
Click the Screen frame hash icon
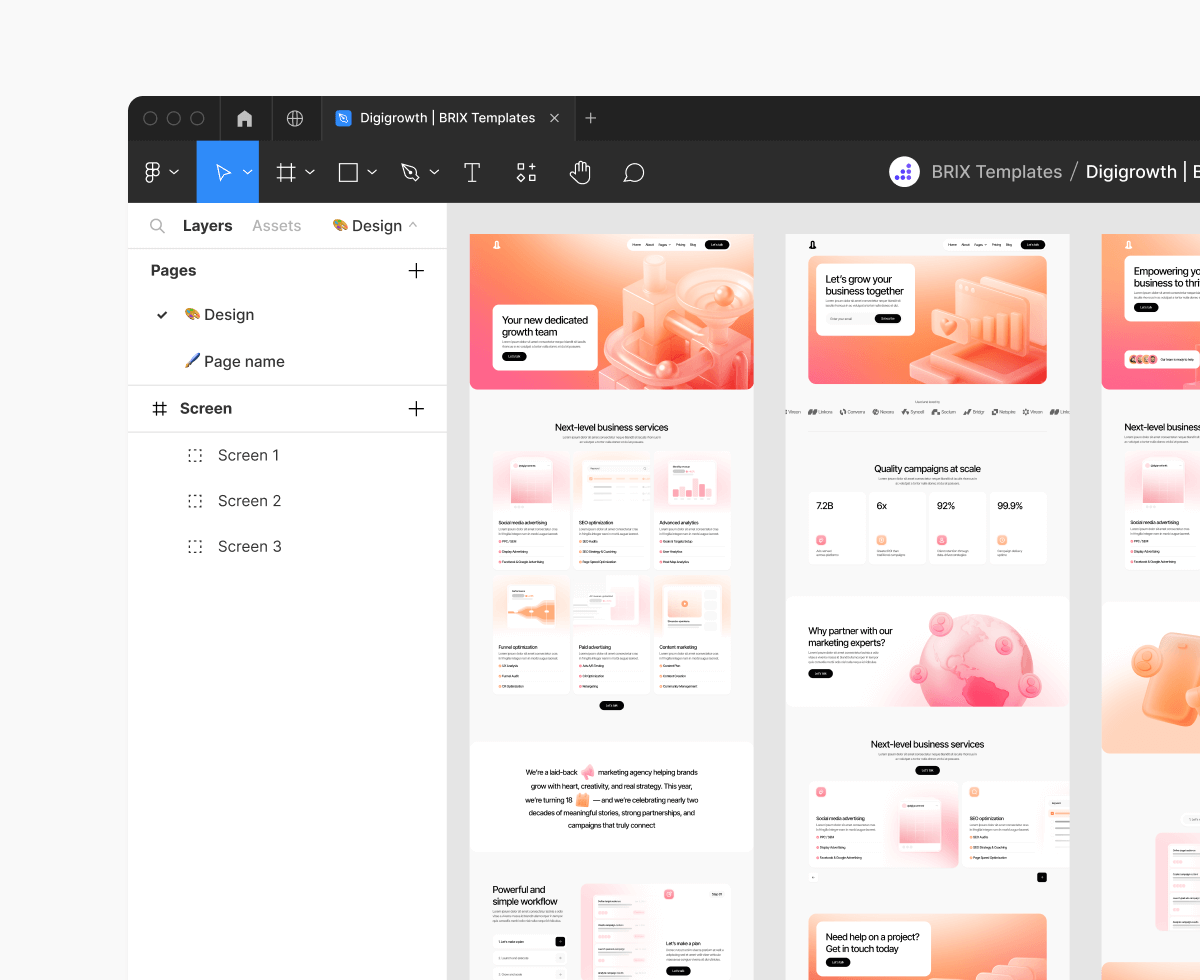coord(159,409)
